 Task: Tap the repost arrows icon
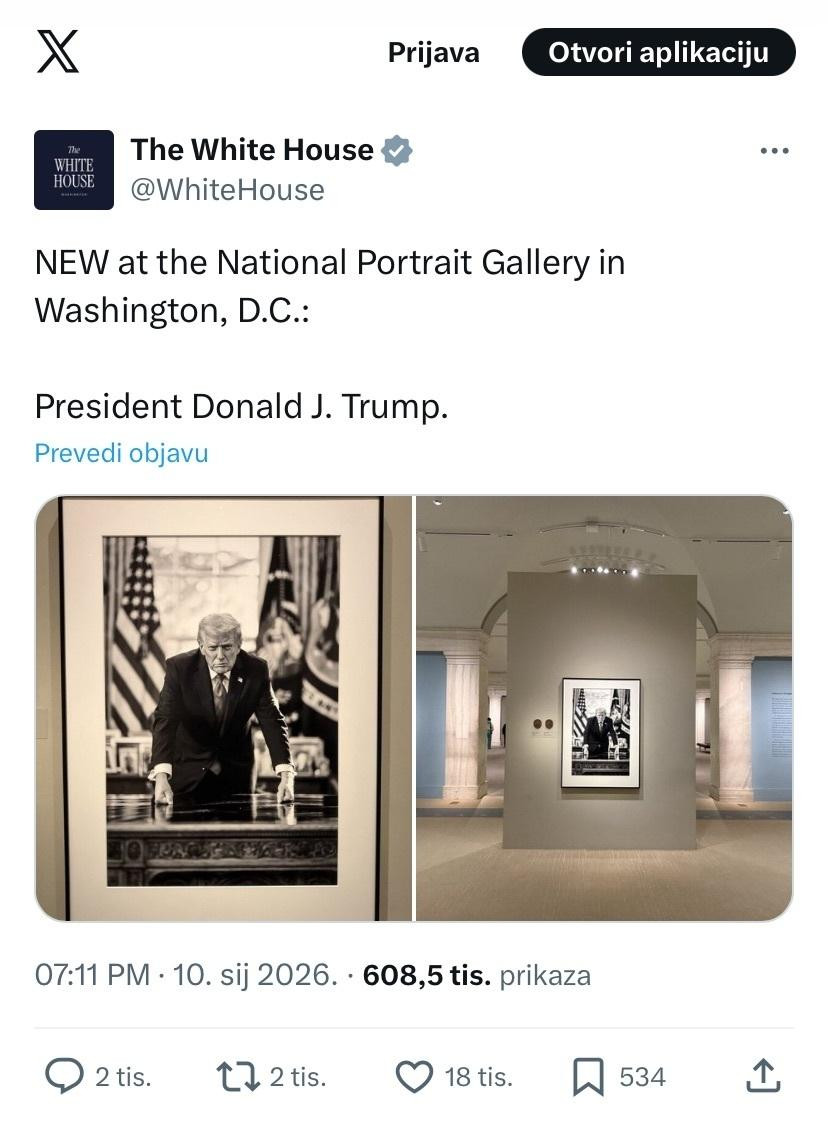point(237,1076)
